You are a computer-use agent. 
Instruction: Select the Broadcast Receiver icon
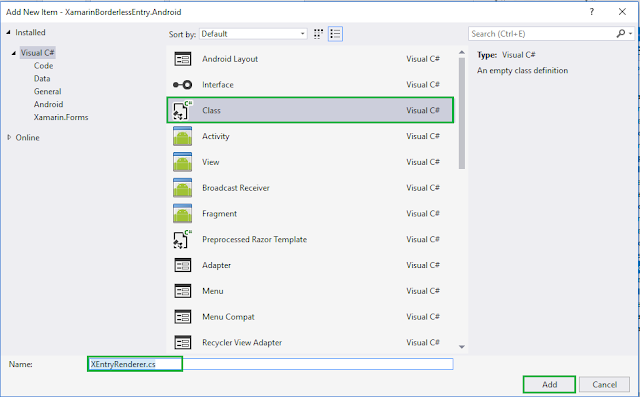[x=182, y=188]
